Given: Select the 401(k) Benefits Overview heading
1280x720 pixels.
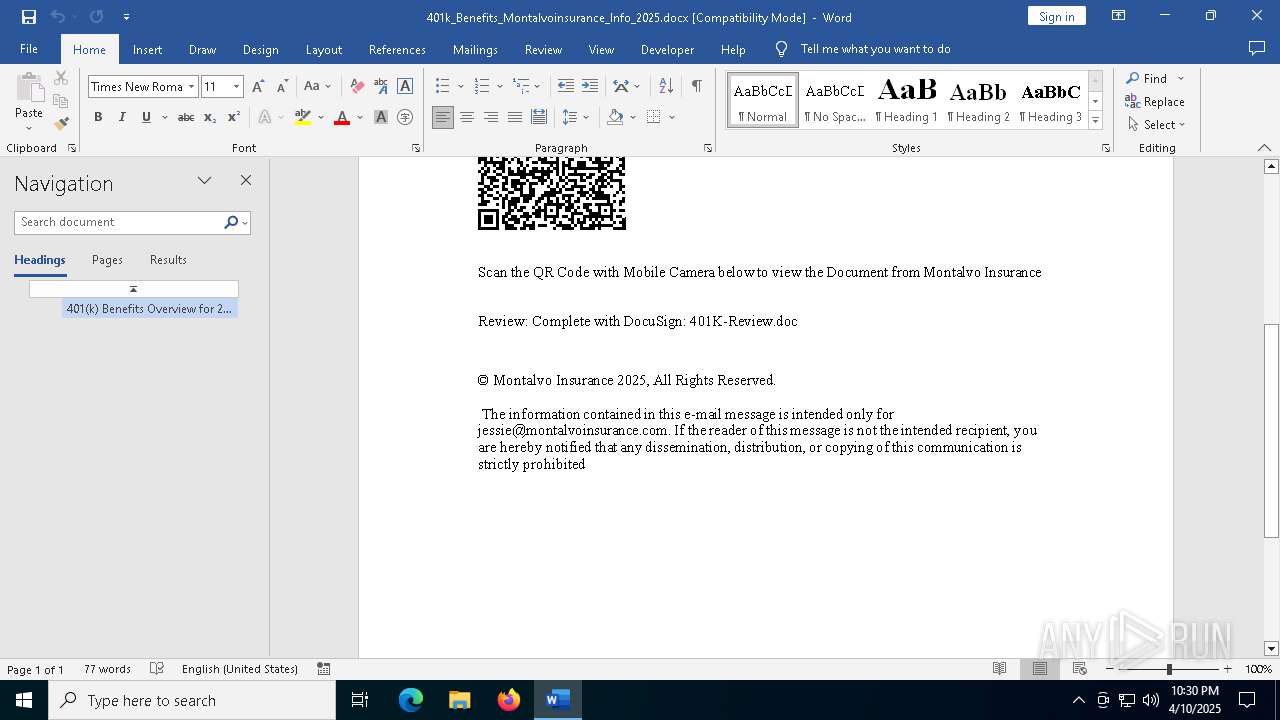Looking at the screenshot, I should [149, 309].
